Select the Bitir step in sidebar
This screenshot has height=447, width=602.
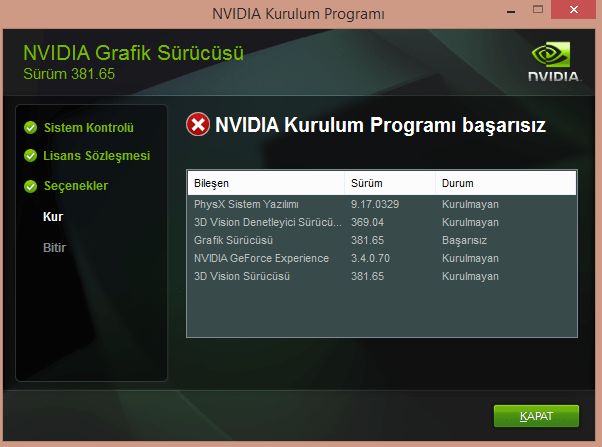pyautogui.click(x=55, y=248)
